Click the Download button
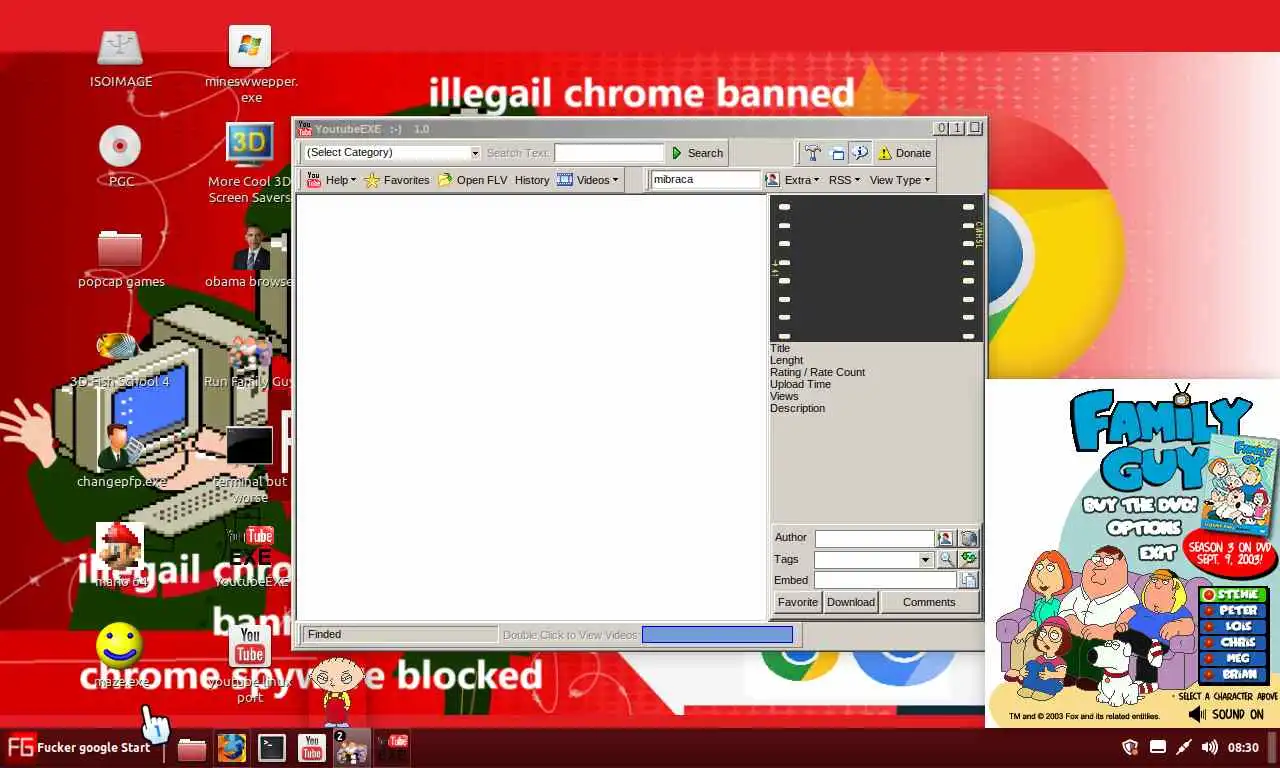The height and width of the screenshot is (768, 1280). (851, 602)
